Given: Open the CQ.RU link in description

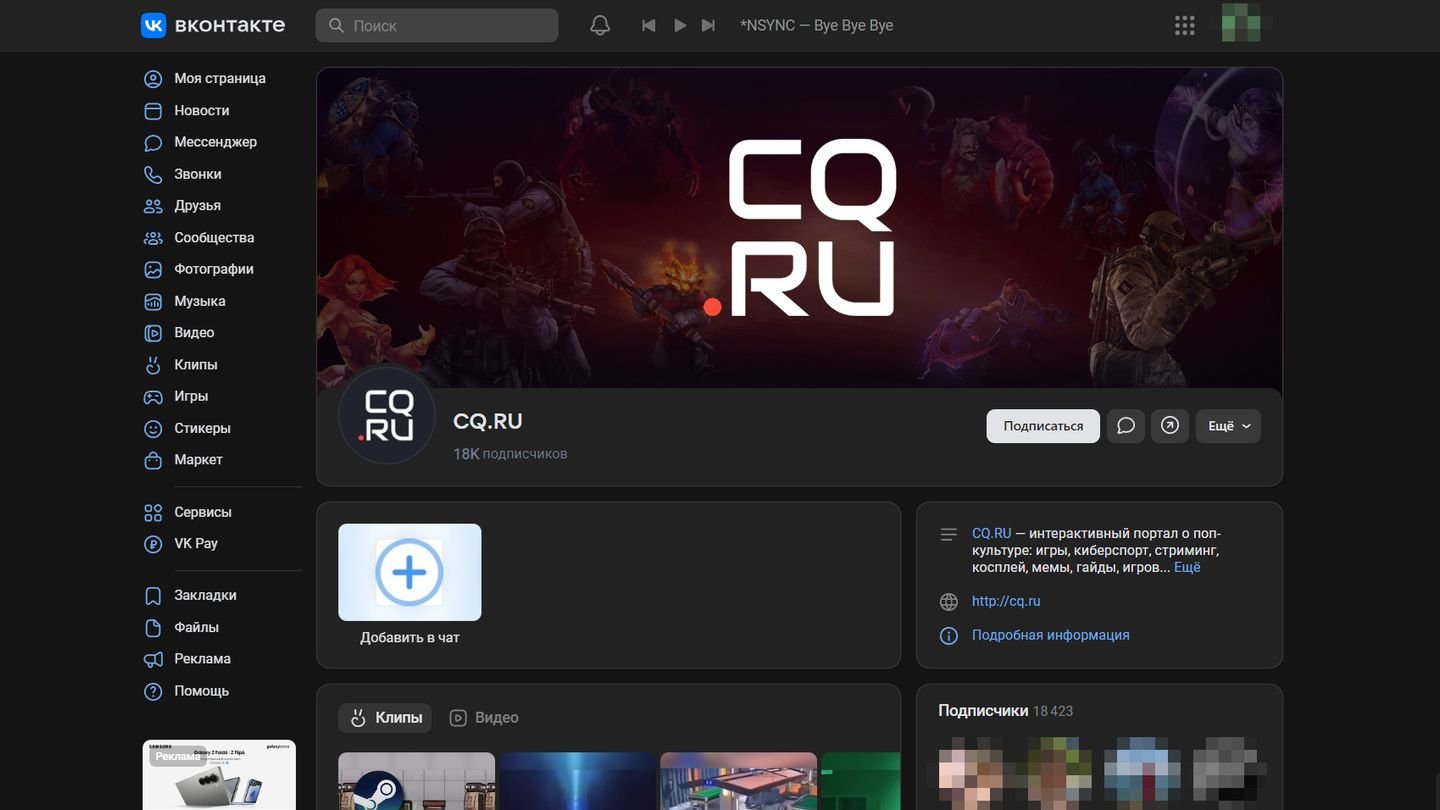Looking at the screenshot, I should (992, 534).
